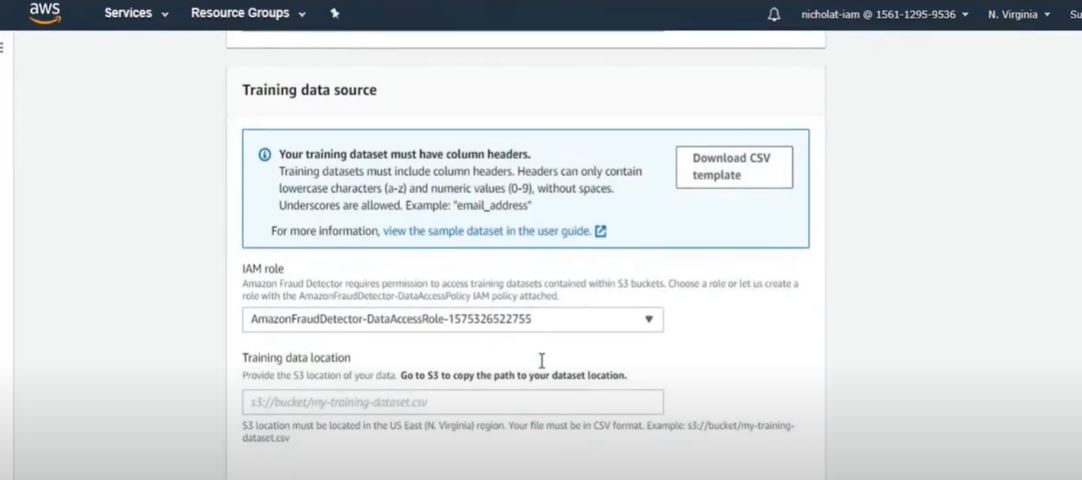Expand the nicholat-iam account dropdown
The height and width of the screenshot is (480, 1082).
(x=885, y=14)
